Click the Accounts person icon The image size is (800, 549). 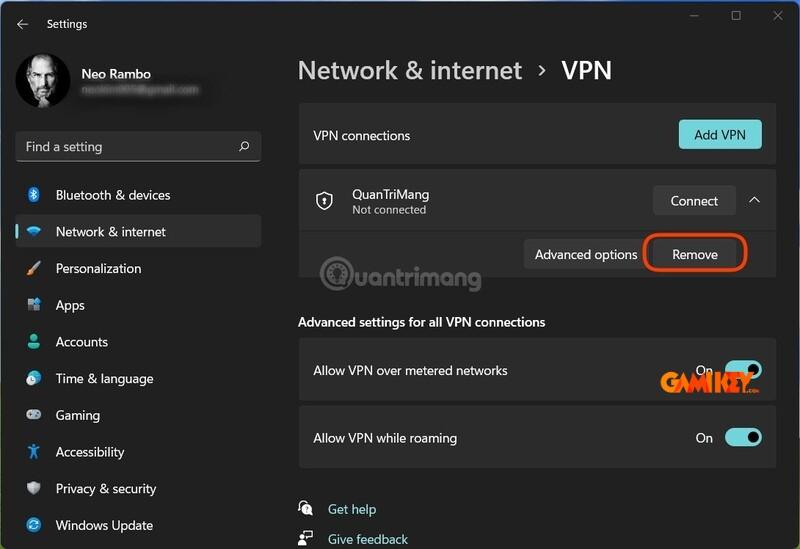click(34, 342)
